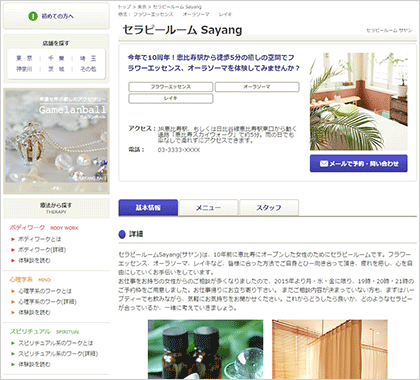Open the Gamelanball accessory banner
This screenshot has width=420, height=380.
coord(56,141)
